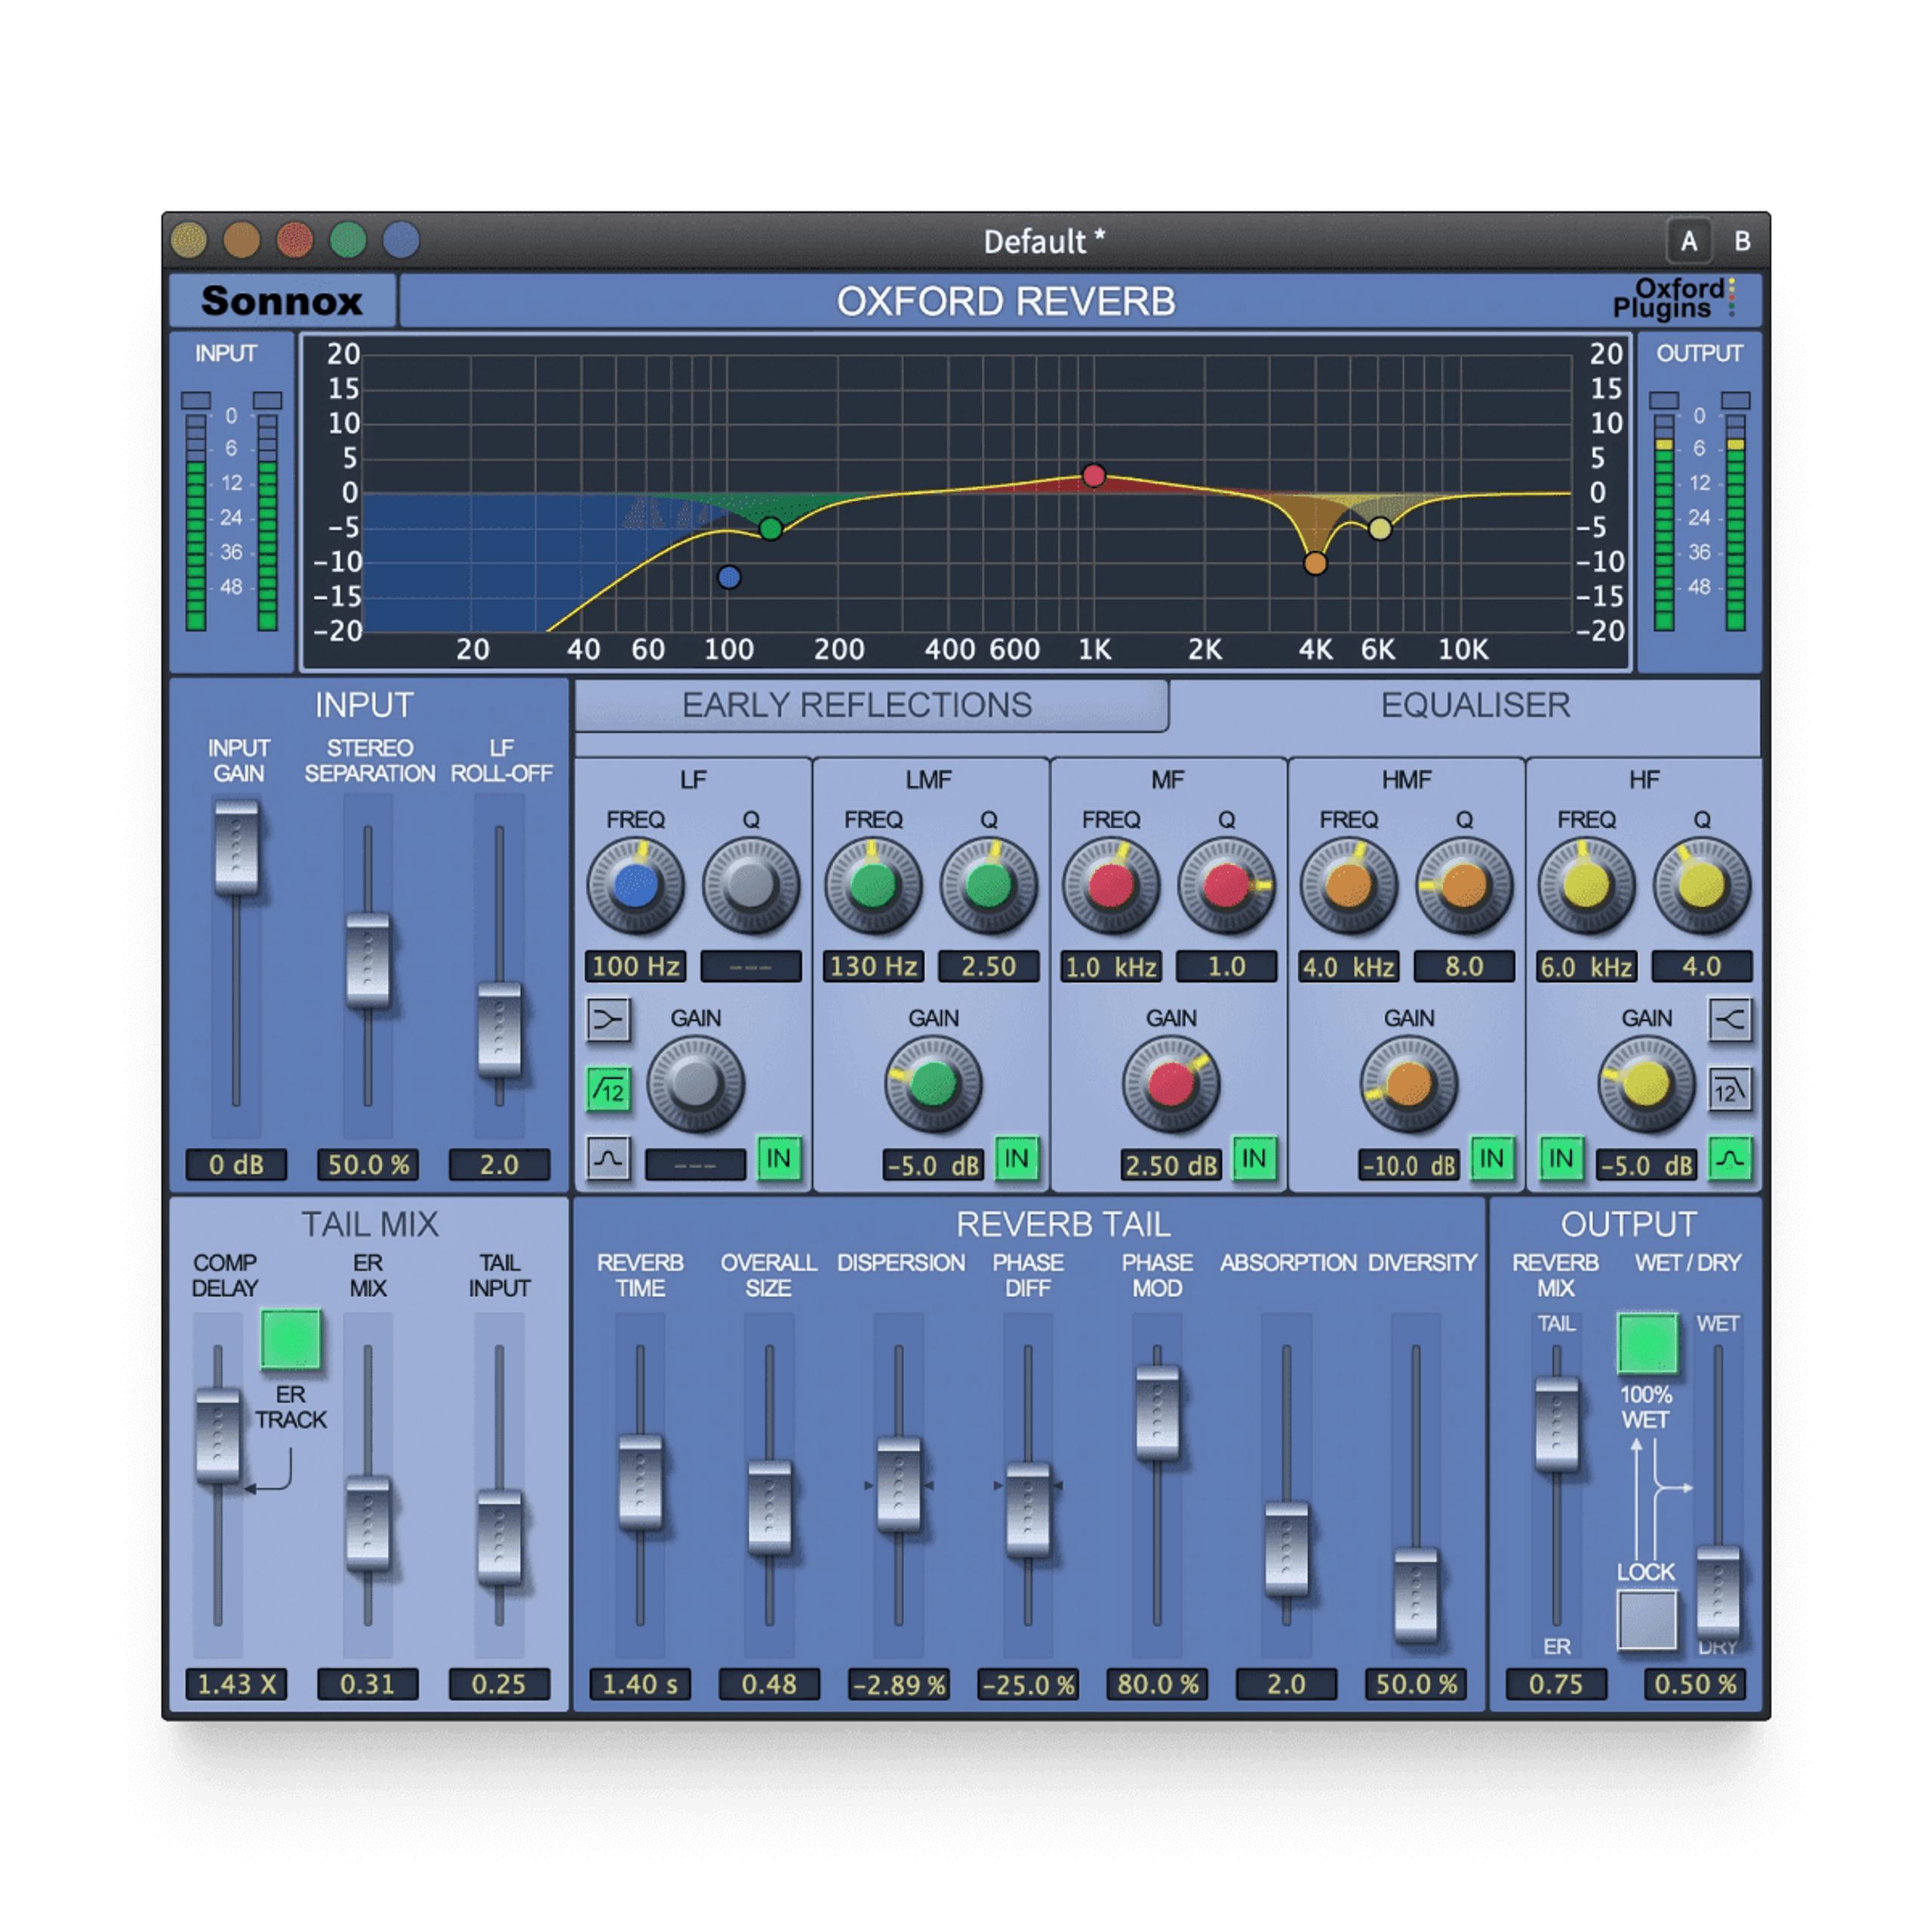Click the LMF frequency readout showing 130 Hz
The width and height of the screenshot is (1932, 1932).
tap(872, 967)
